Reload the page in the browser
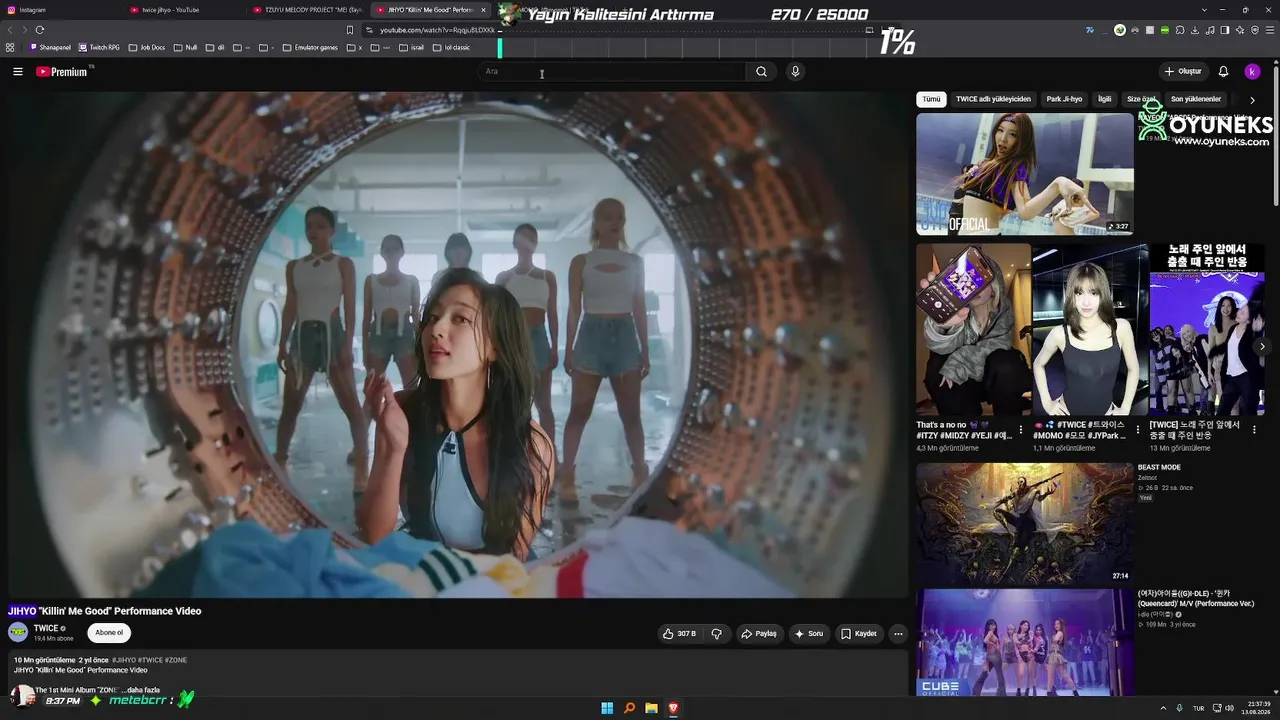This screenshot has width=1280, height=720. click(x=40, y=30)
